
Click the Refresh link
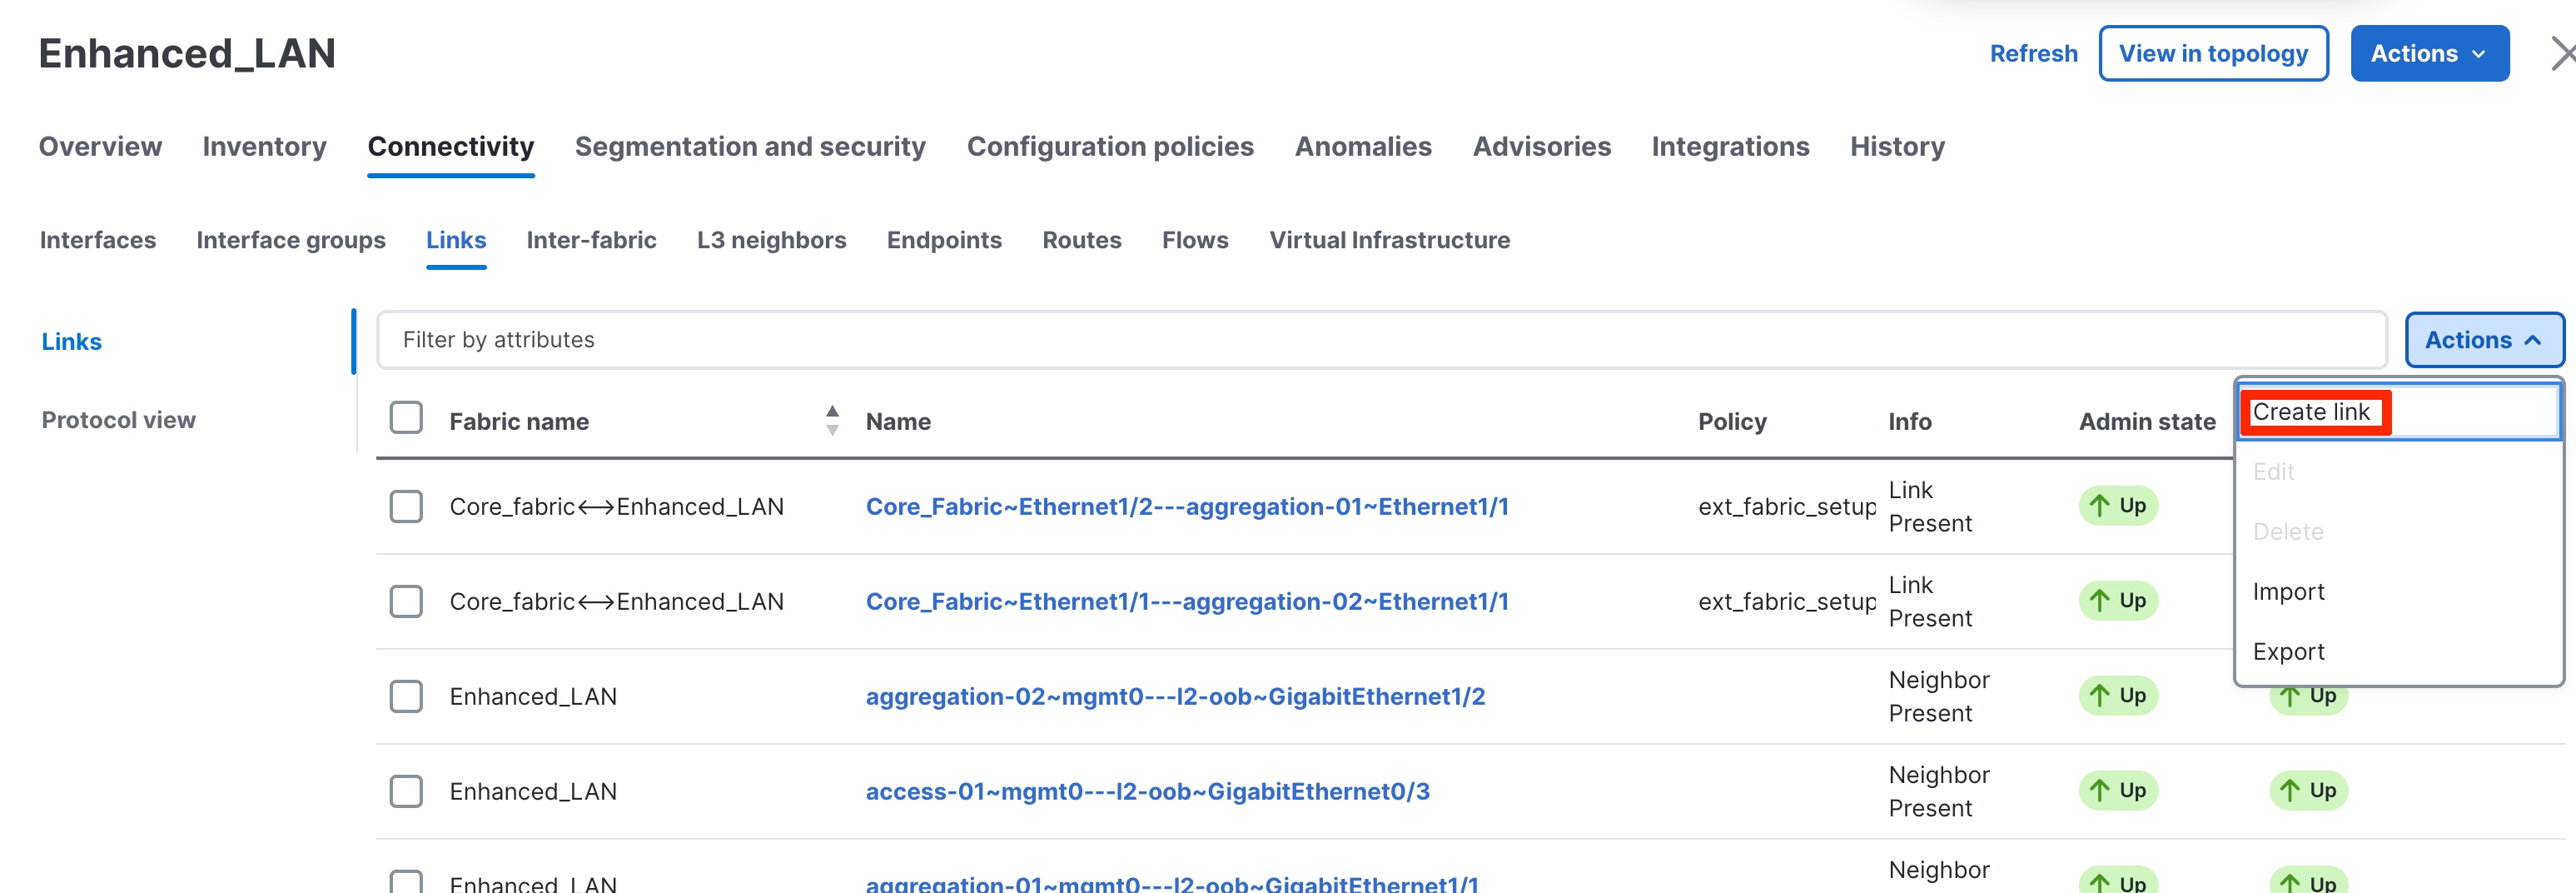(2033, 54)
